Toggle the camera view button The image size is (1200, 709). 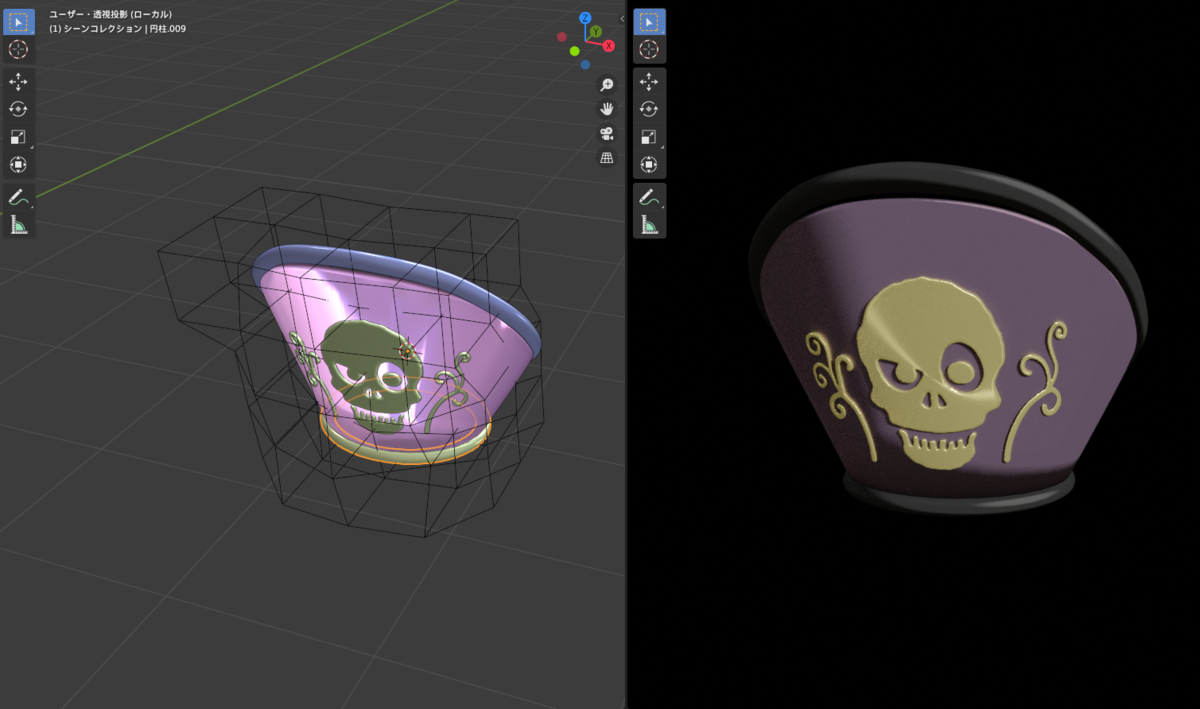tap(606, 133)
